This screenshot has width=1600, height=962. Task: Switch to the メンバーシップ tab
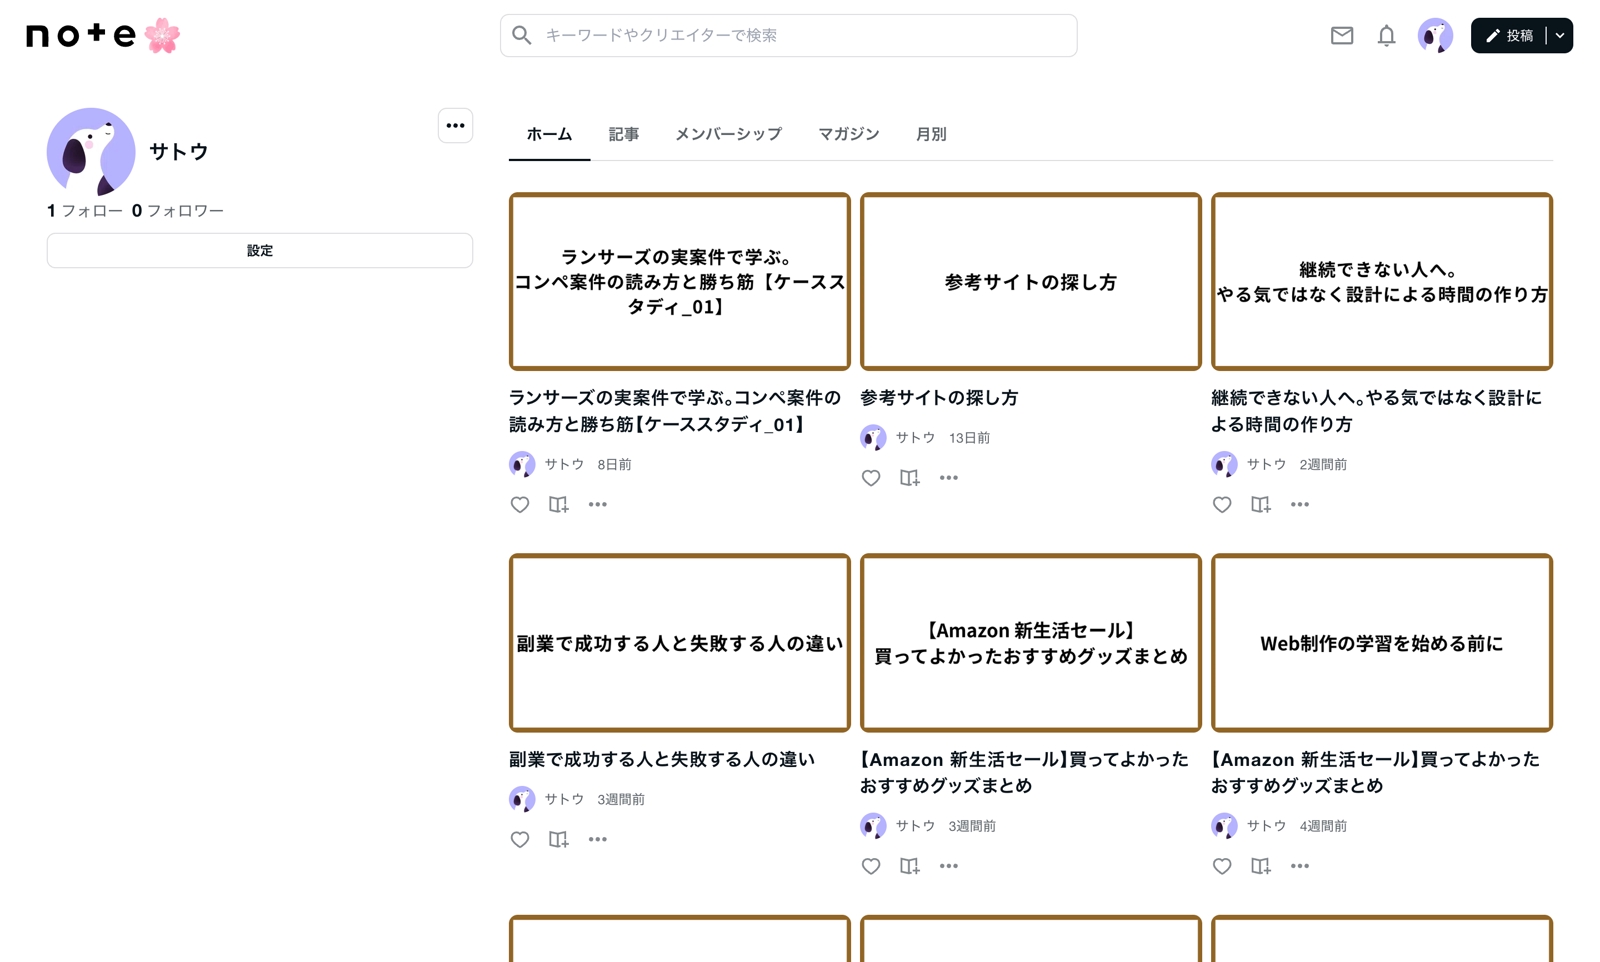[728, 134]
